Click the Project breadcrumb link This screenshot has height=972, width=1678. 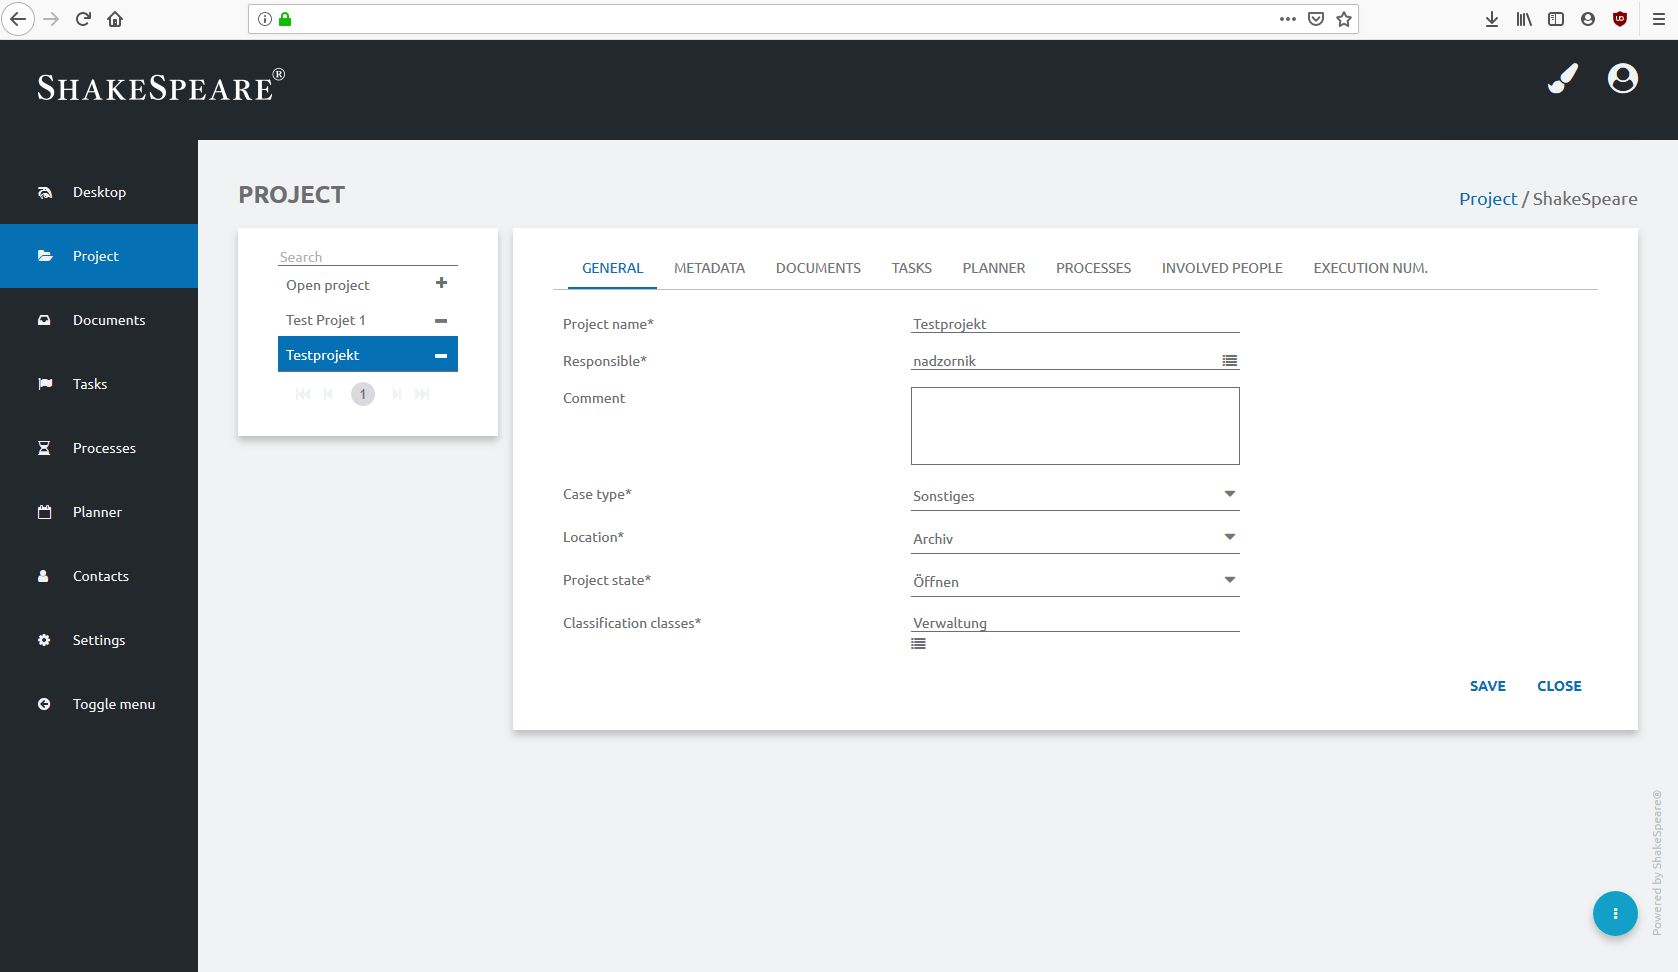click(x=1488, y=198)
